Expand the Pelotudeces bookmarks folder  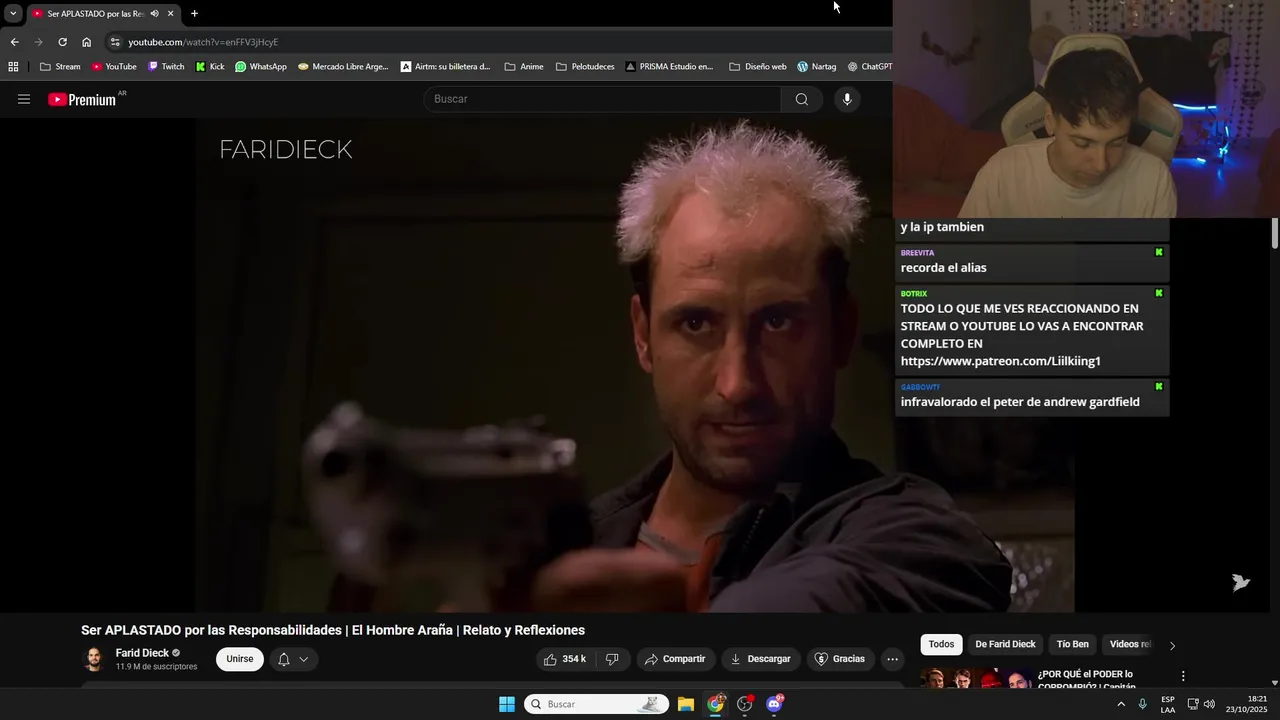click(x=585, y=67)
